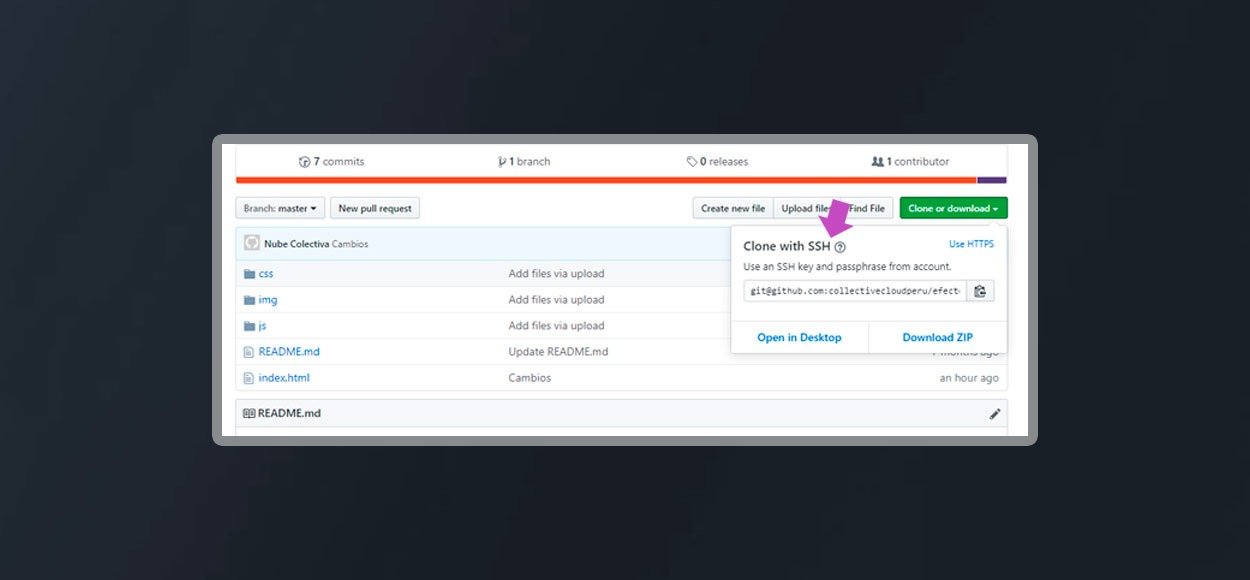The height and width of the screenshot is (580, 1250).
Task: Open the index.html file
Action: pyautogui.click(x=284, y=378)
